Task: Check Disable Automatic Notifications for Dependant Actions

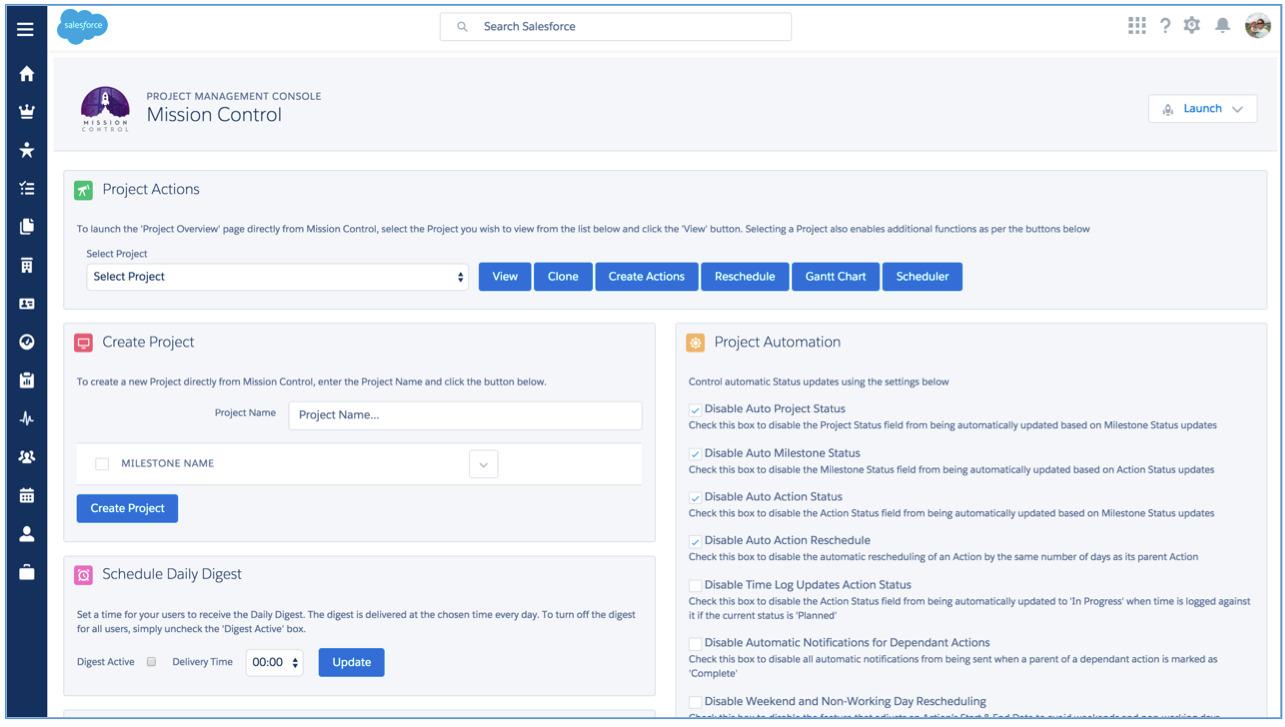Action: click(x=695, y=642)
